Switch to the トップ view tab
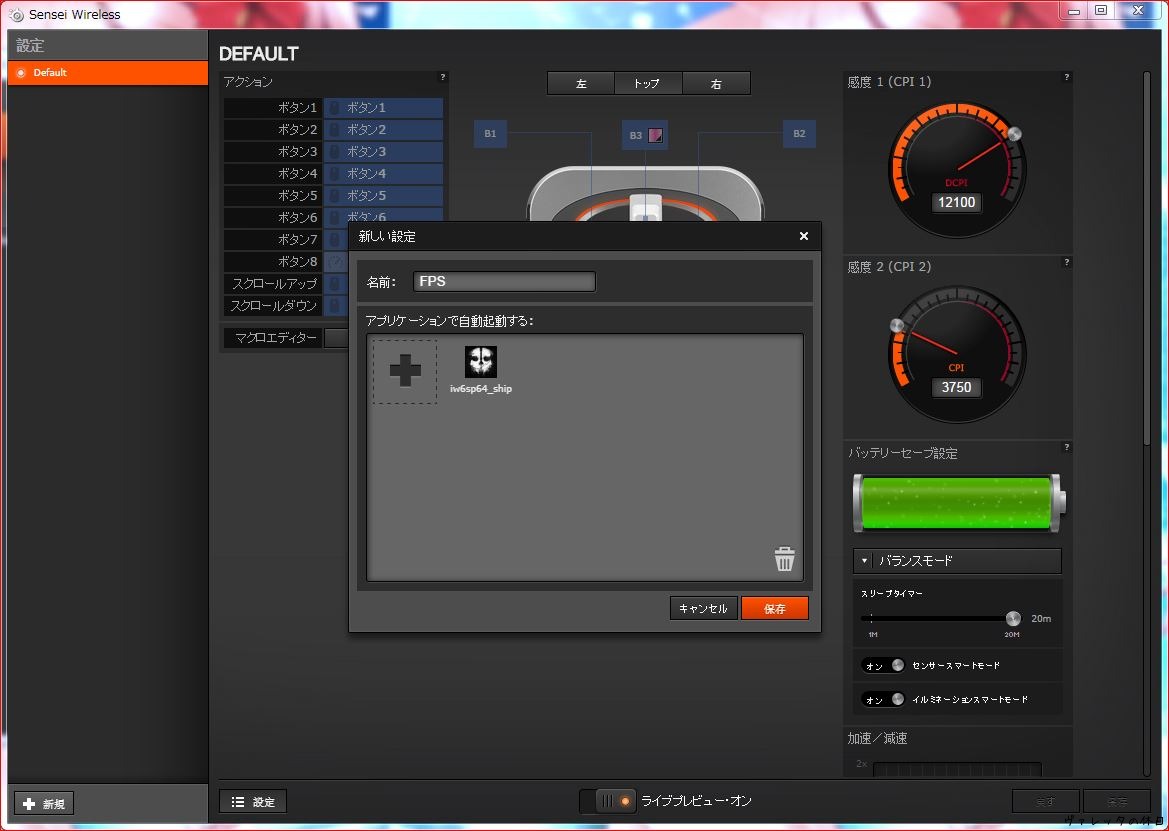This screenshot has height=831, width=1169. (648, 83)
